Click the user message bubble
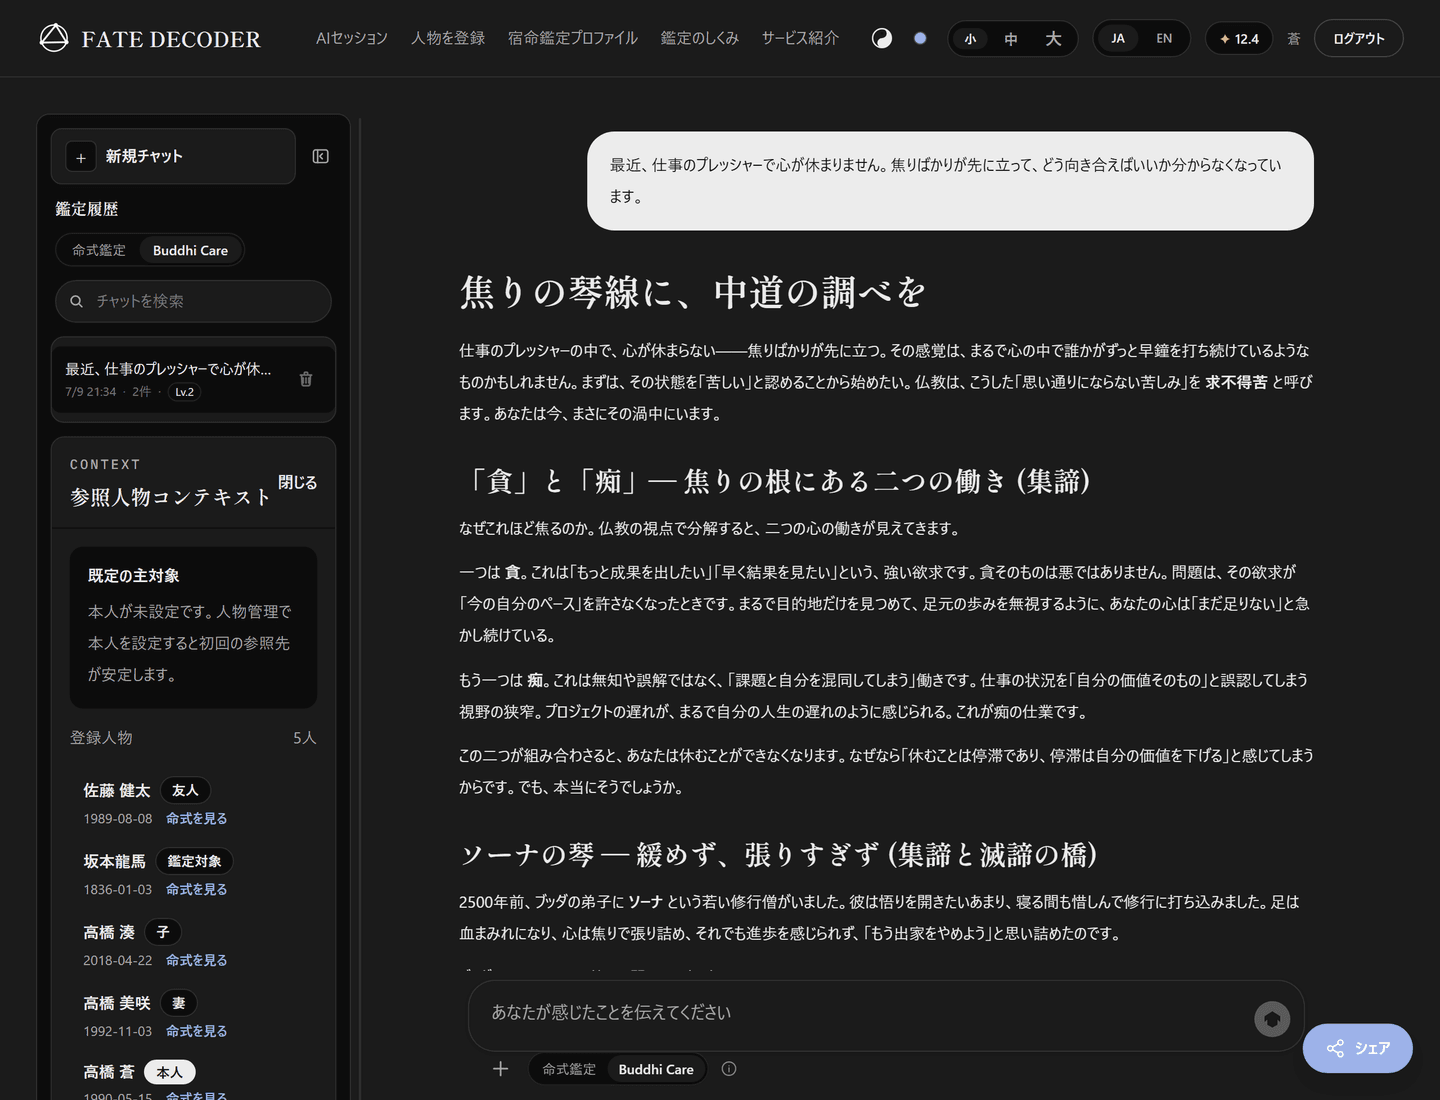Screen dimensions: 1440x1100 [x=950, y=181]
